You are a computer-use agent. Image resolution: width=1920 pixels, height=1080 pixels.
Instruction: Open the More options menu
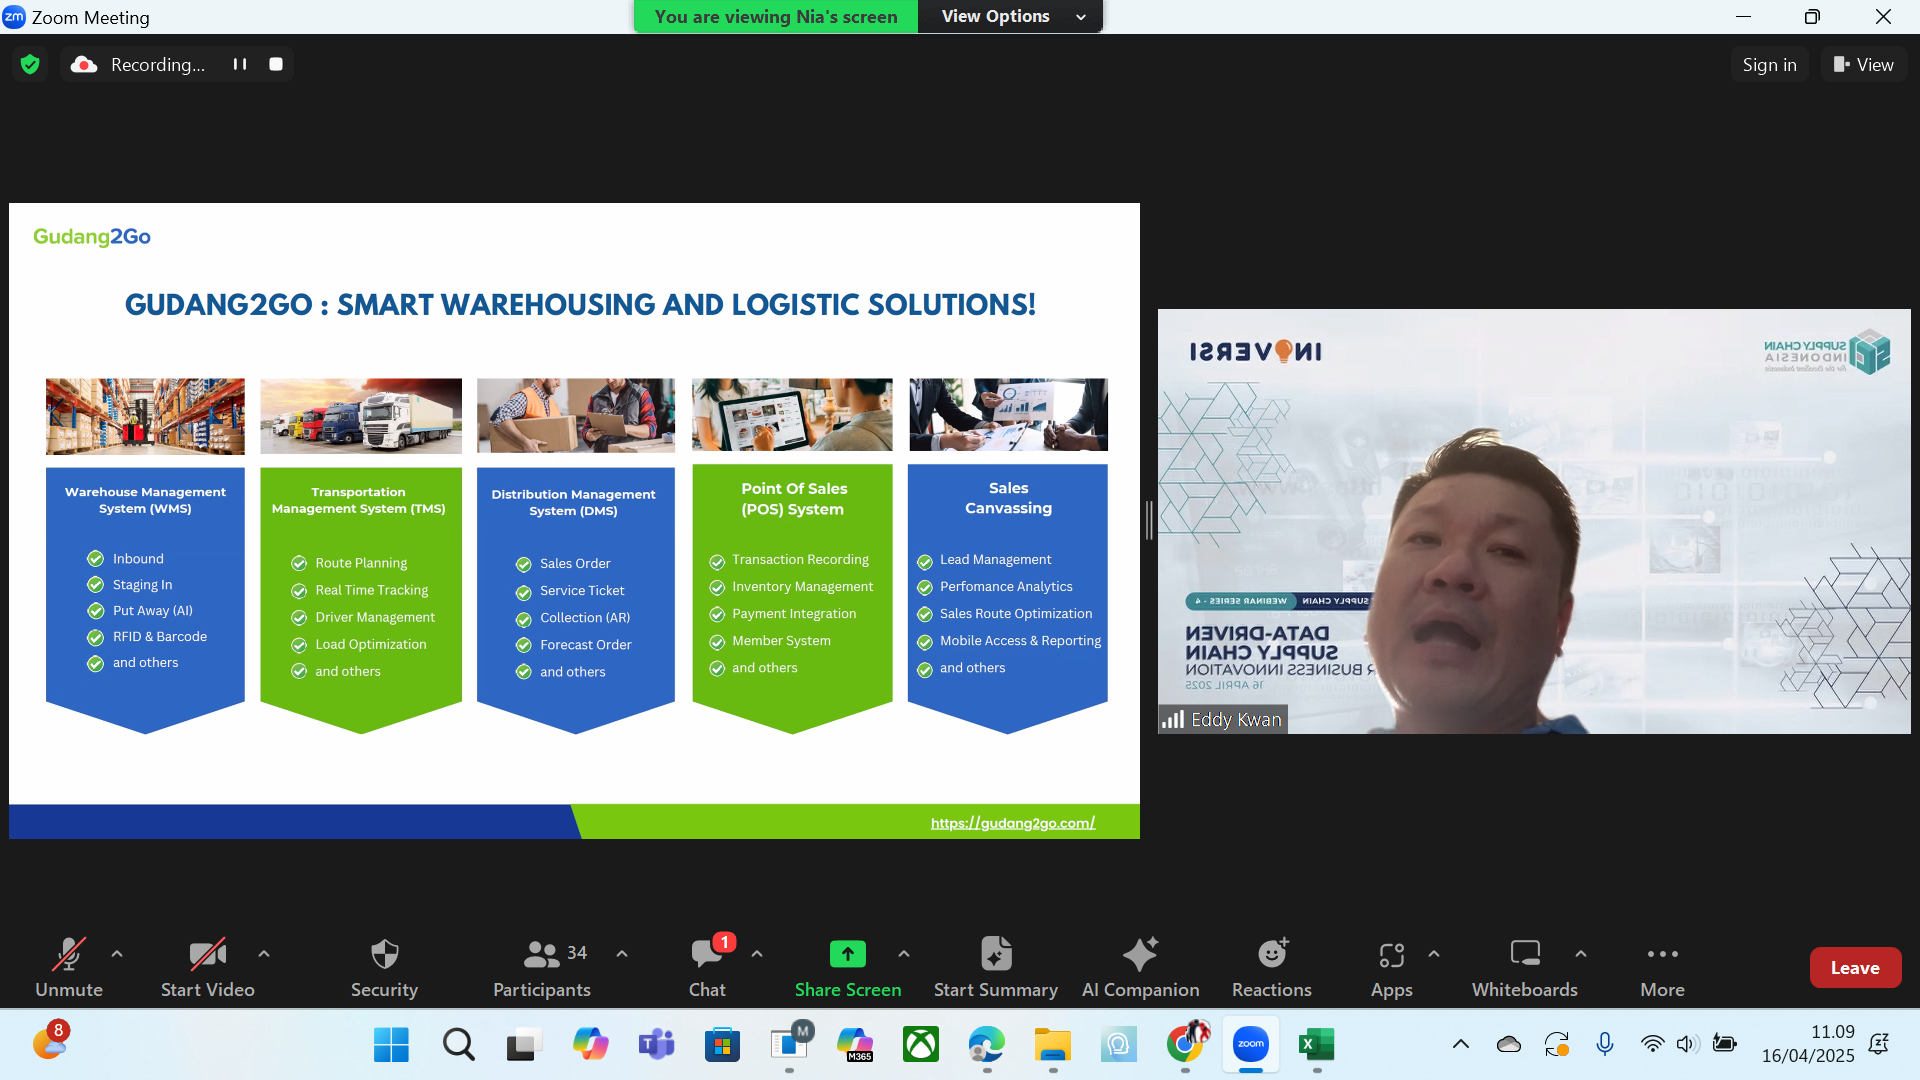tap(1662, 967)
